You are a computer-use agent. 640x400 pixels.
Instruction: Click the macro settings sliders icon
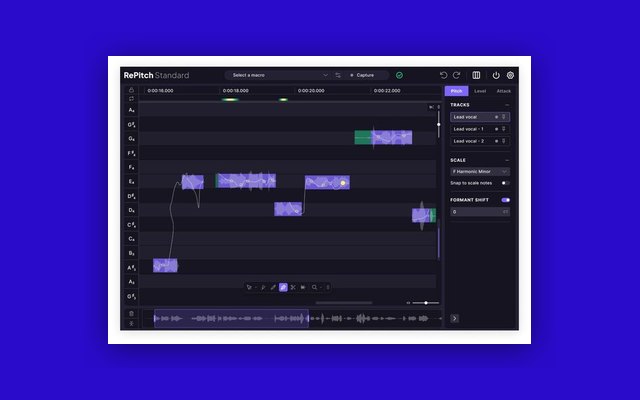tap(338, 75)
